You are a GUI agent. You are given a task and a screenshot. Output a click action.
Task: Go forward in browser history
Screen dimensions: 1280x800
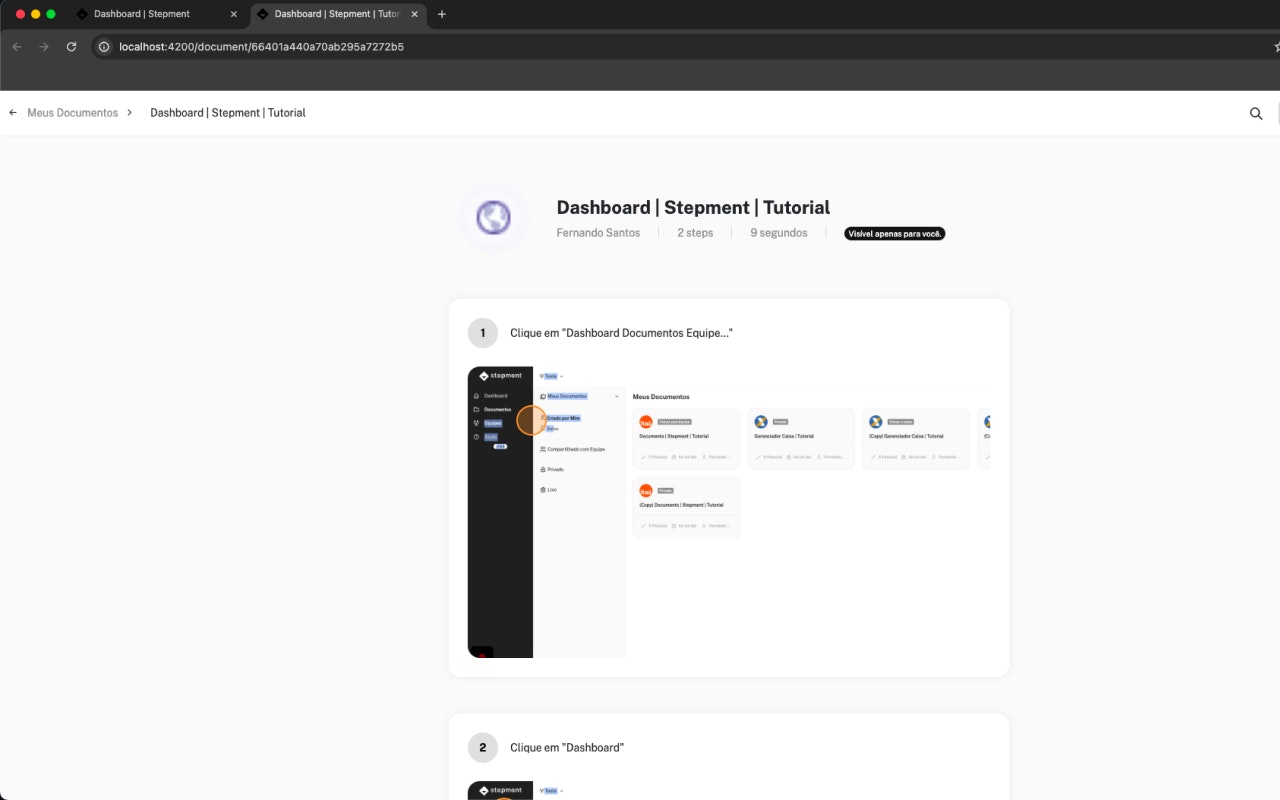[44, 47]
